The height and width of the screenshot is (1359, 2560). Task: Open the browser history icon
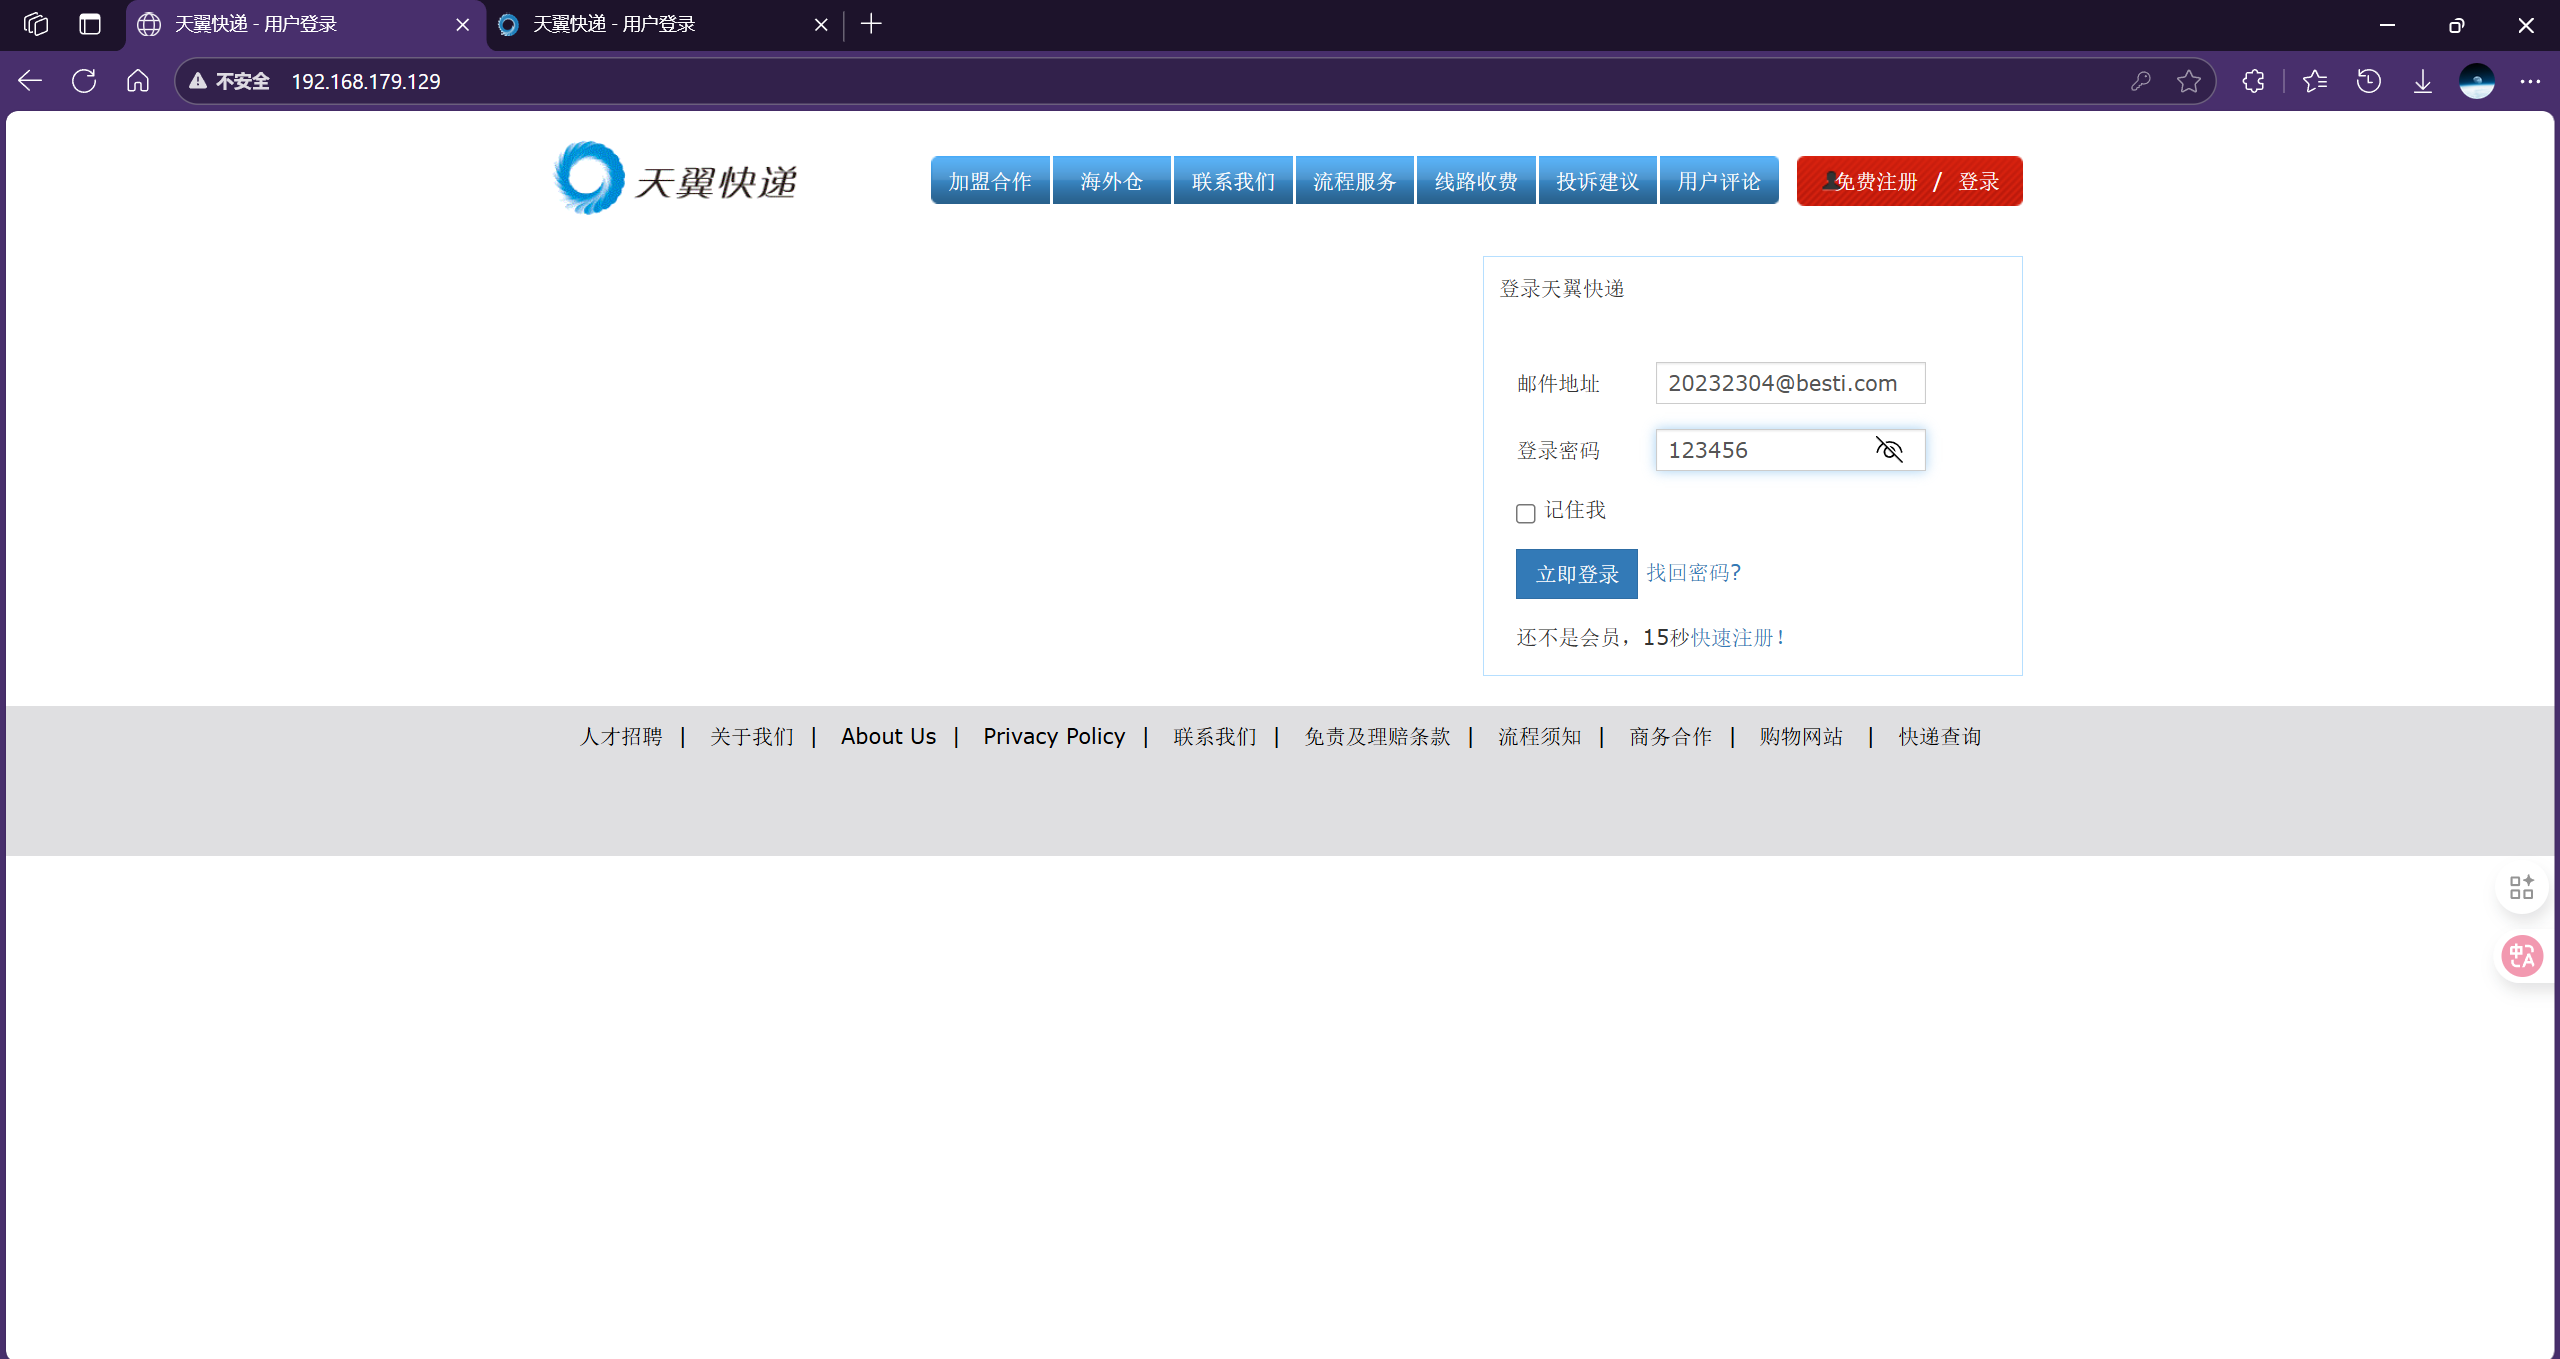[2368, 81]
